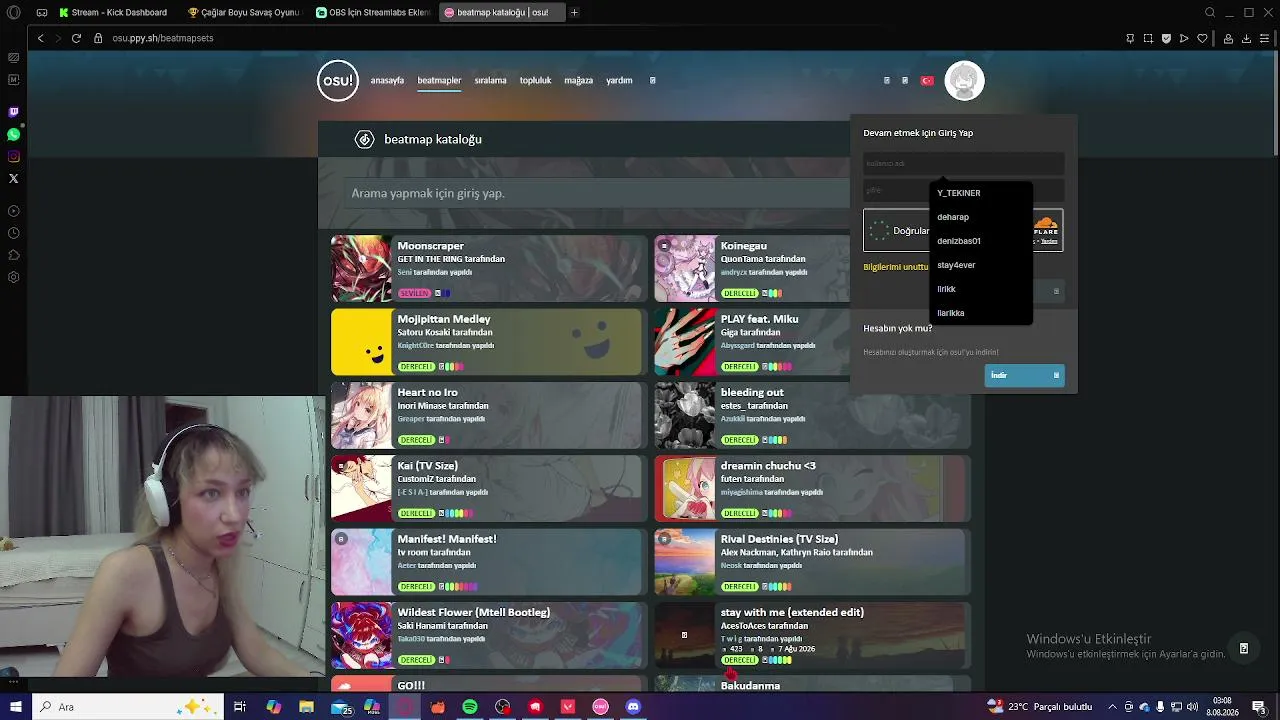The width and height of the screenshot is (1280, 720).
Task: Open Kai (TV Size) beatmap
Action: point(489,489)
